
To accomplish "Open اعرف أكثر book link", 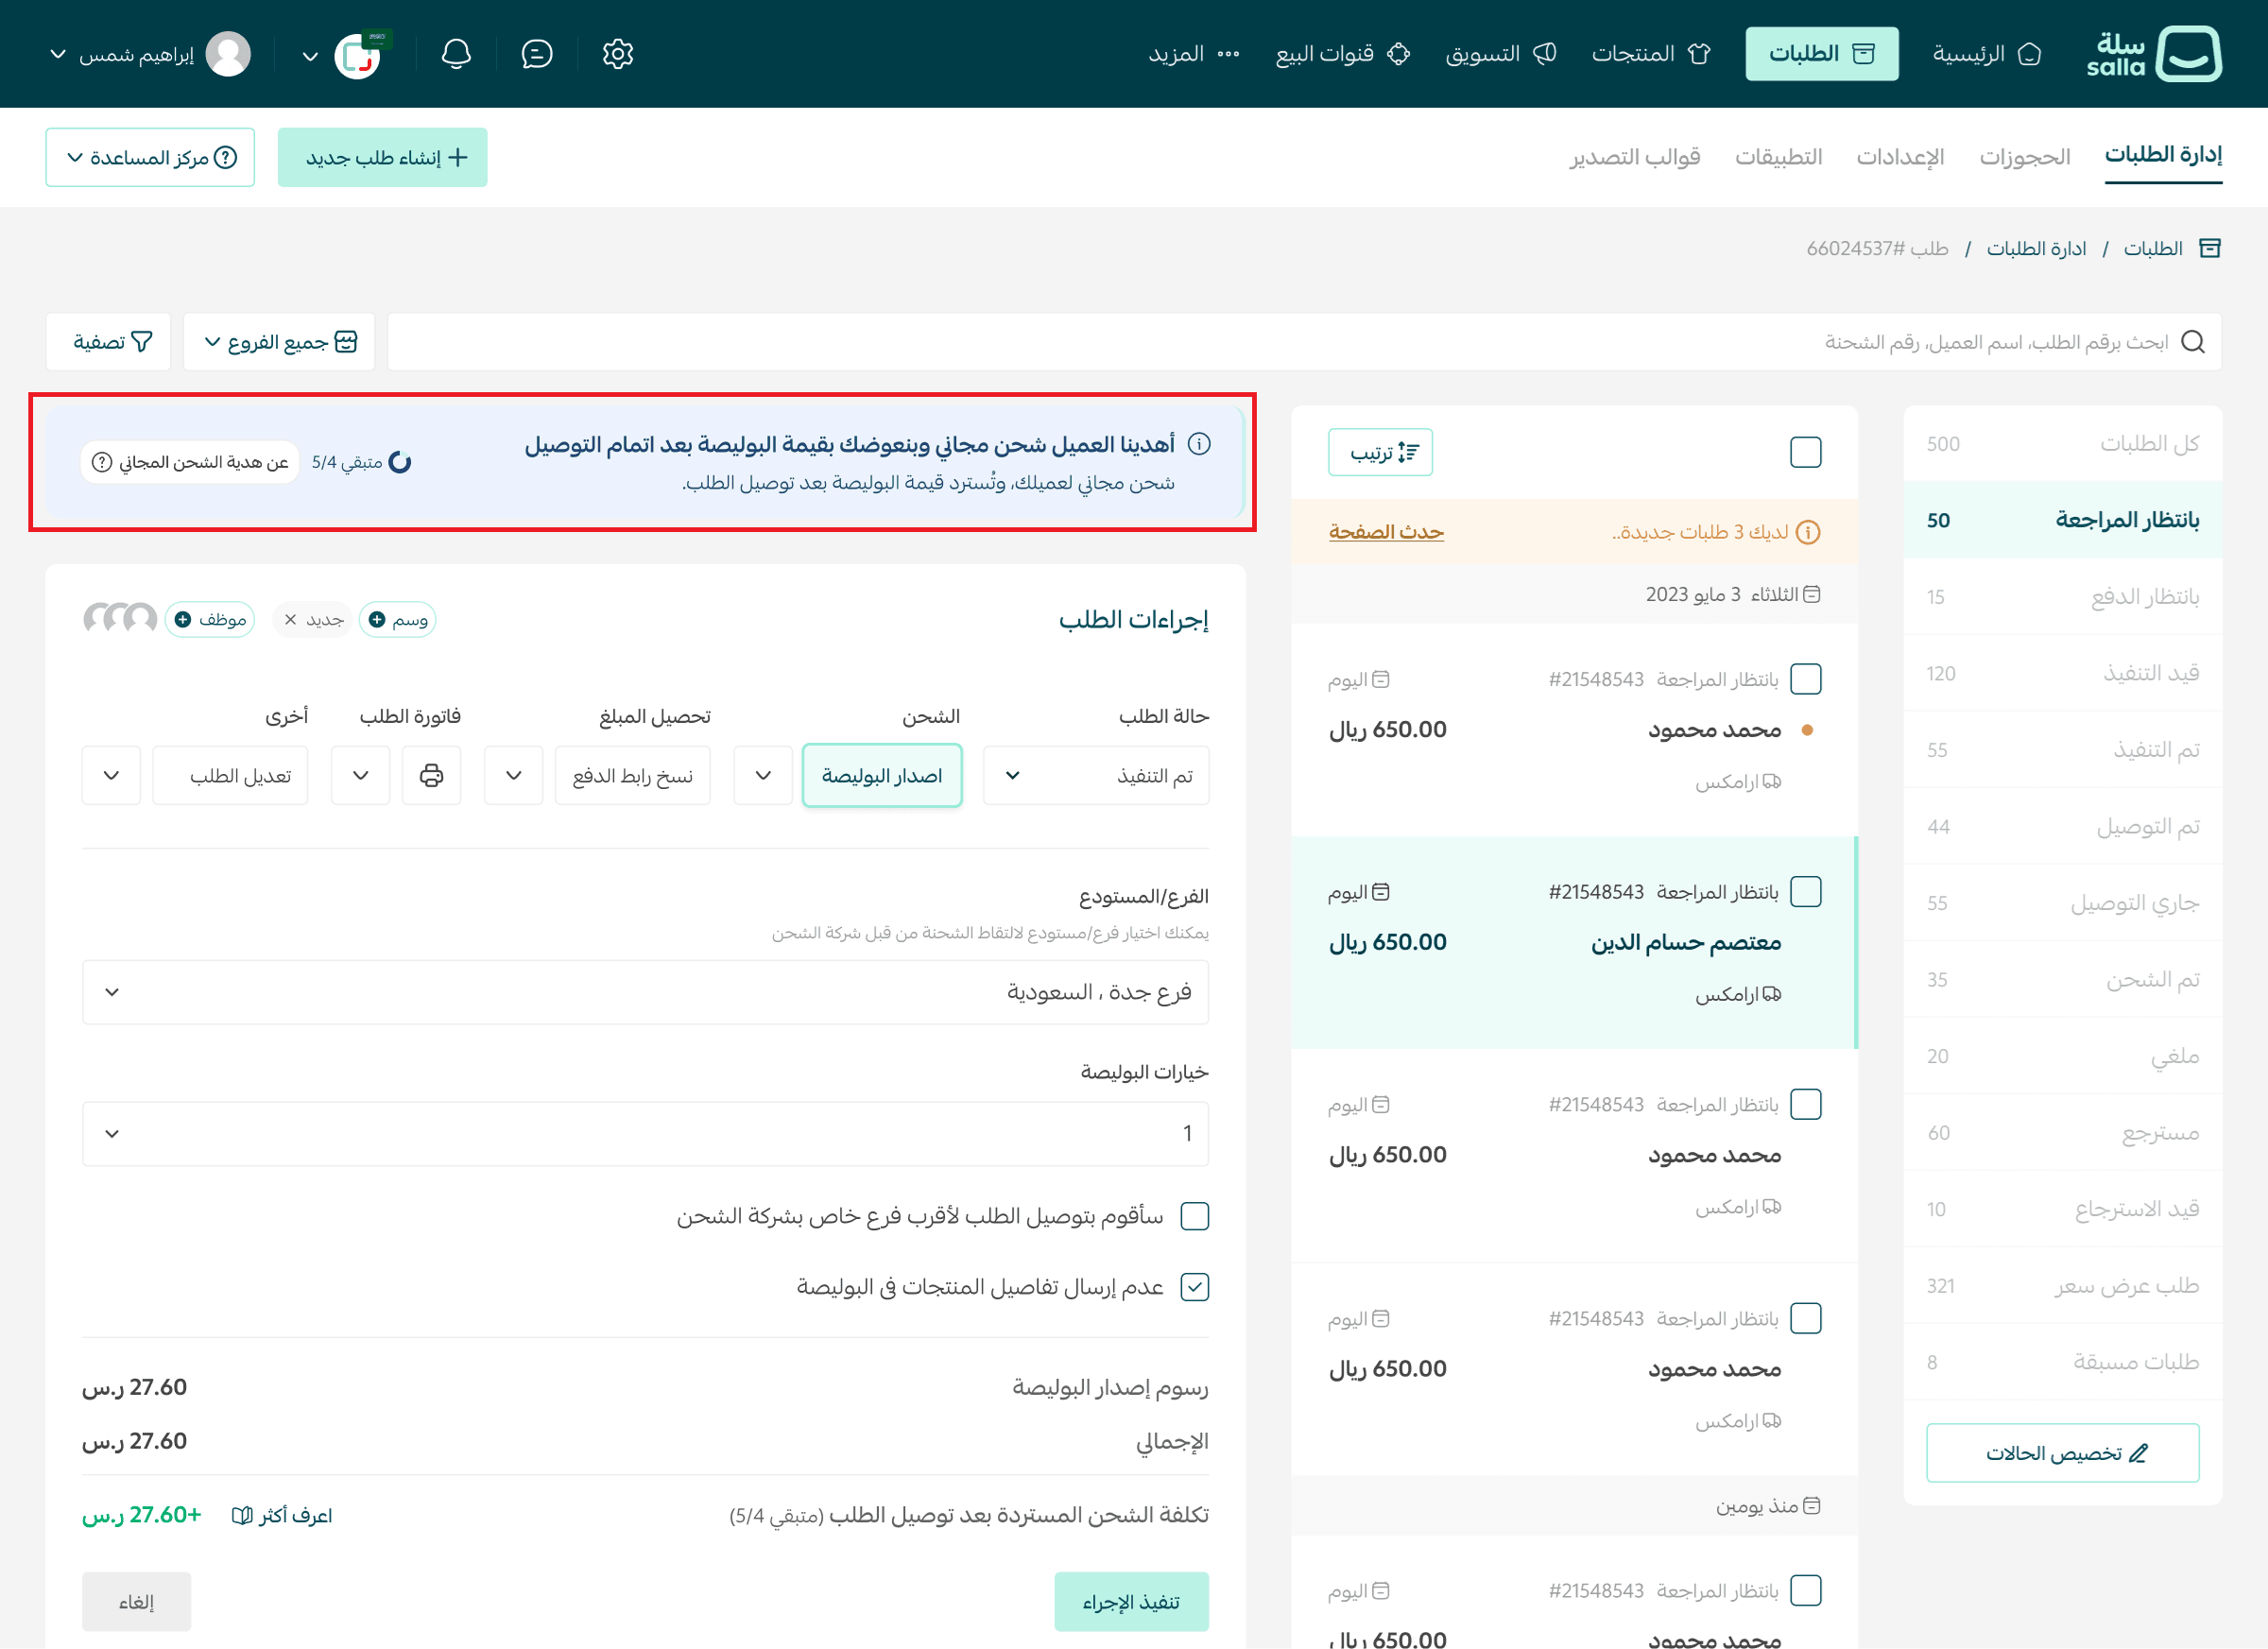I will 282,1515.
